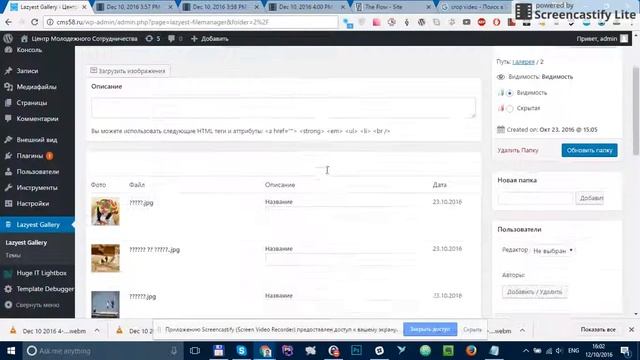Open Внешний вид in the sidebar
Screen dimensions: 640x360
point(37,140)
